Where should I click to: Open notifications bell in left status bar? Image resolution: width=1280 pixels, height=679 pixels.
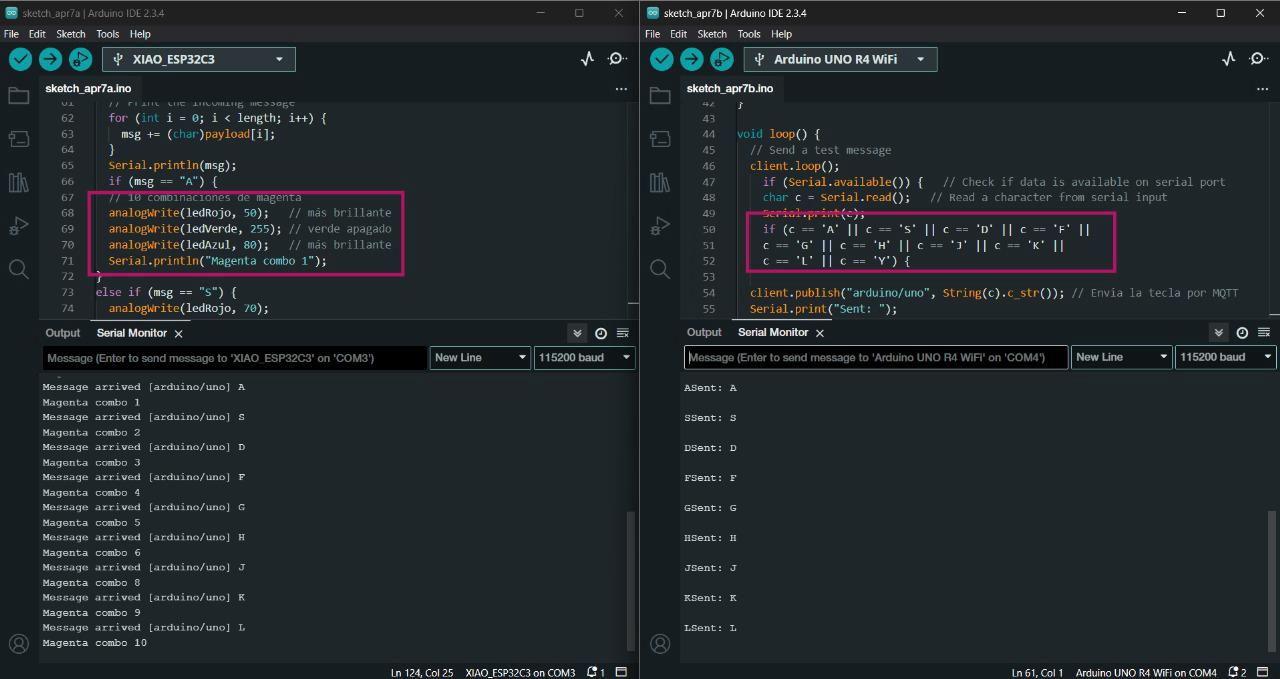coord(596,672)
